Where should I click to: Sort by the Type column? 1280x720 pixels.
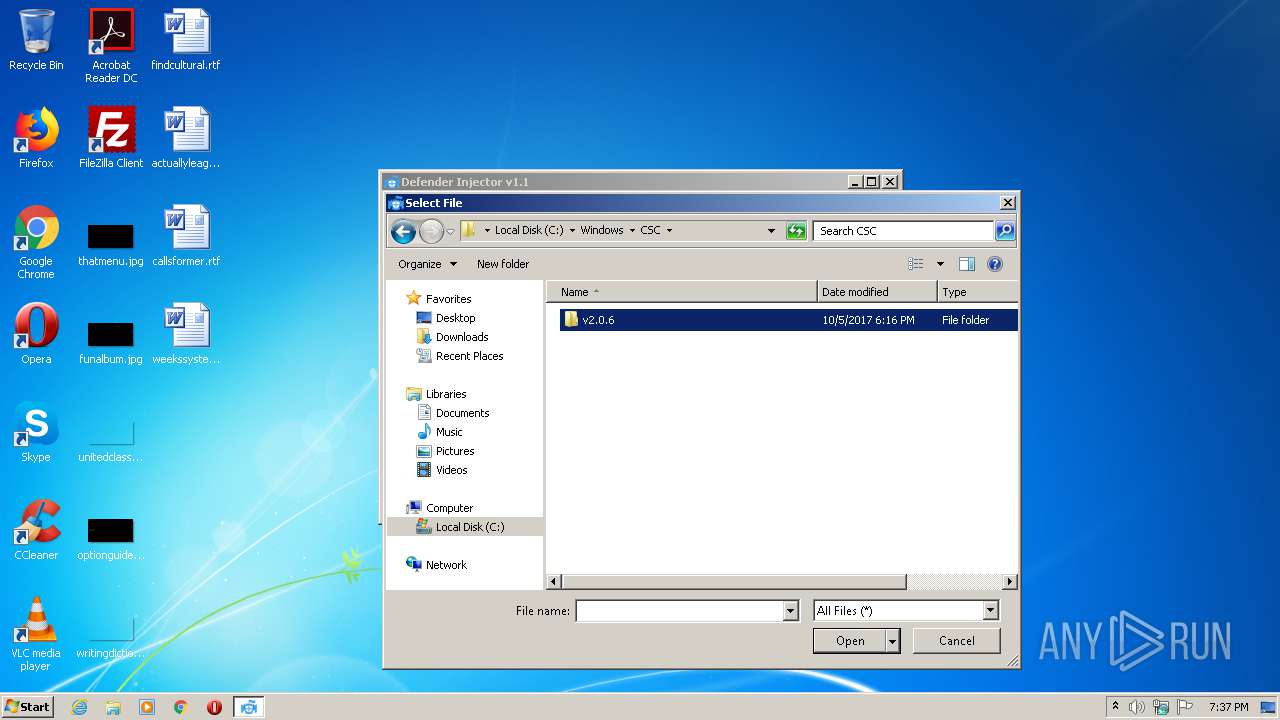click(x=977, y=292)
